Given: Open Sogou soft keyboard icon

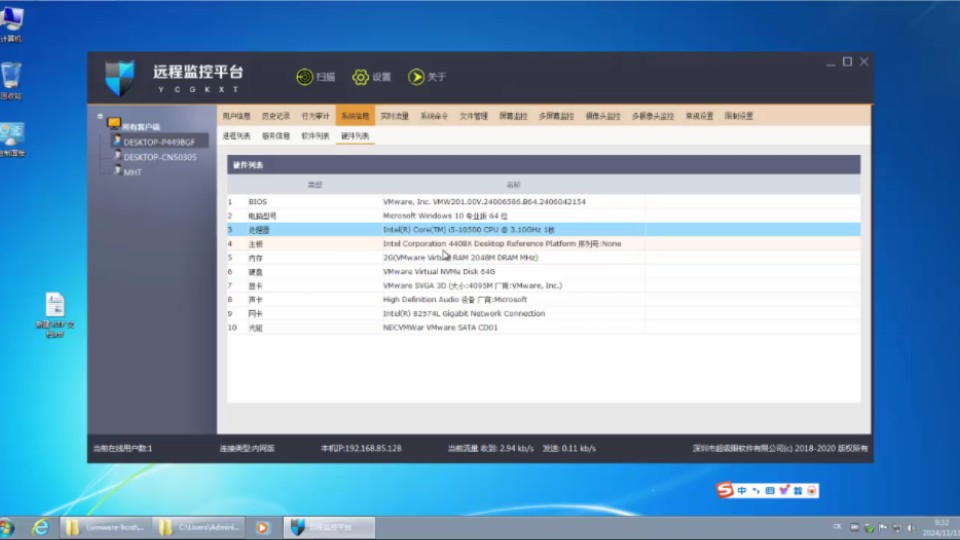Looking at the screenshot, I should pos(770,490).
